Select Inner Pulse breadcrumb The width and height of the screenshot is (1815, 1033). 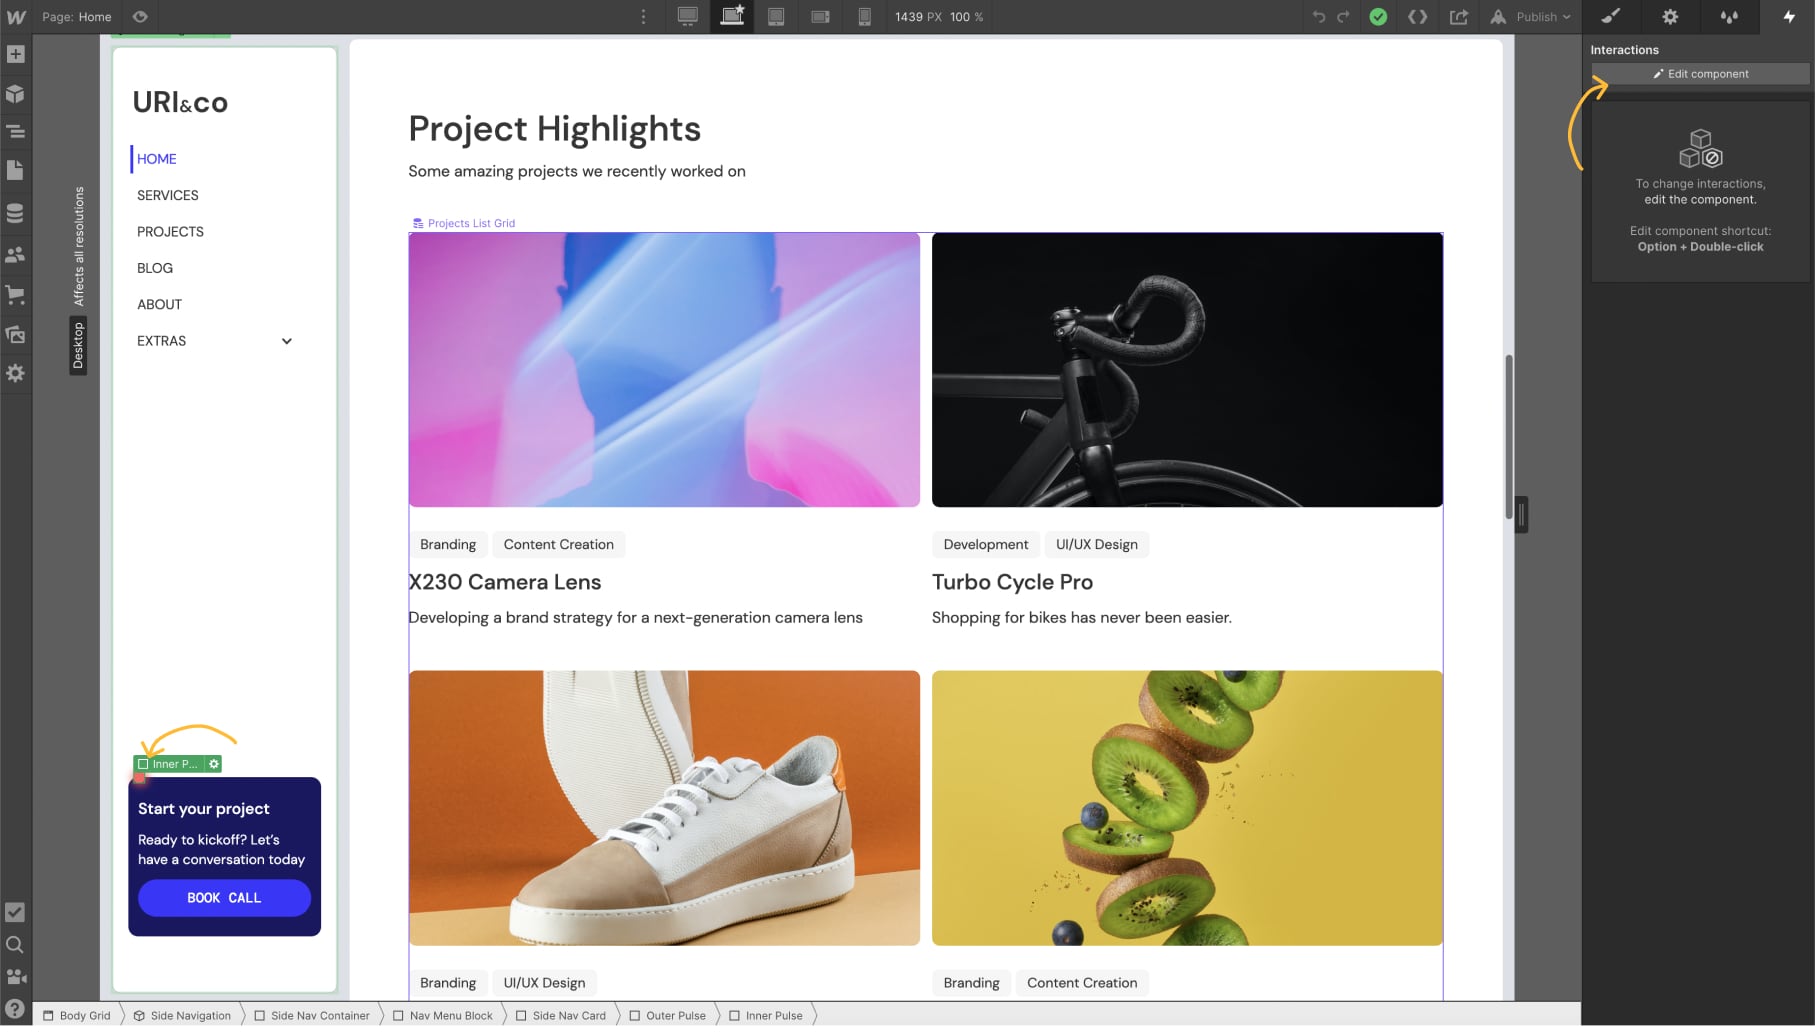[767, 1016]
